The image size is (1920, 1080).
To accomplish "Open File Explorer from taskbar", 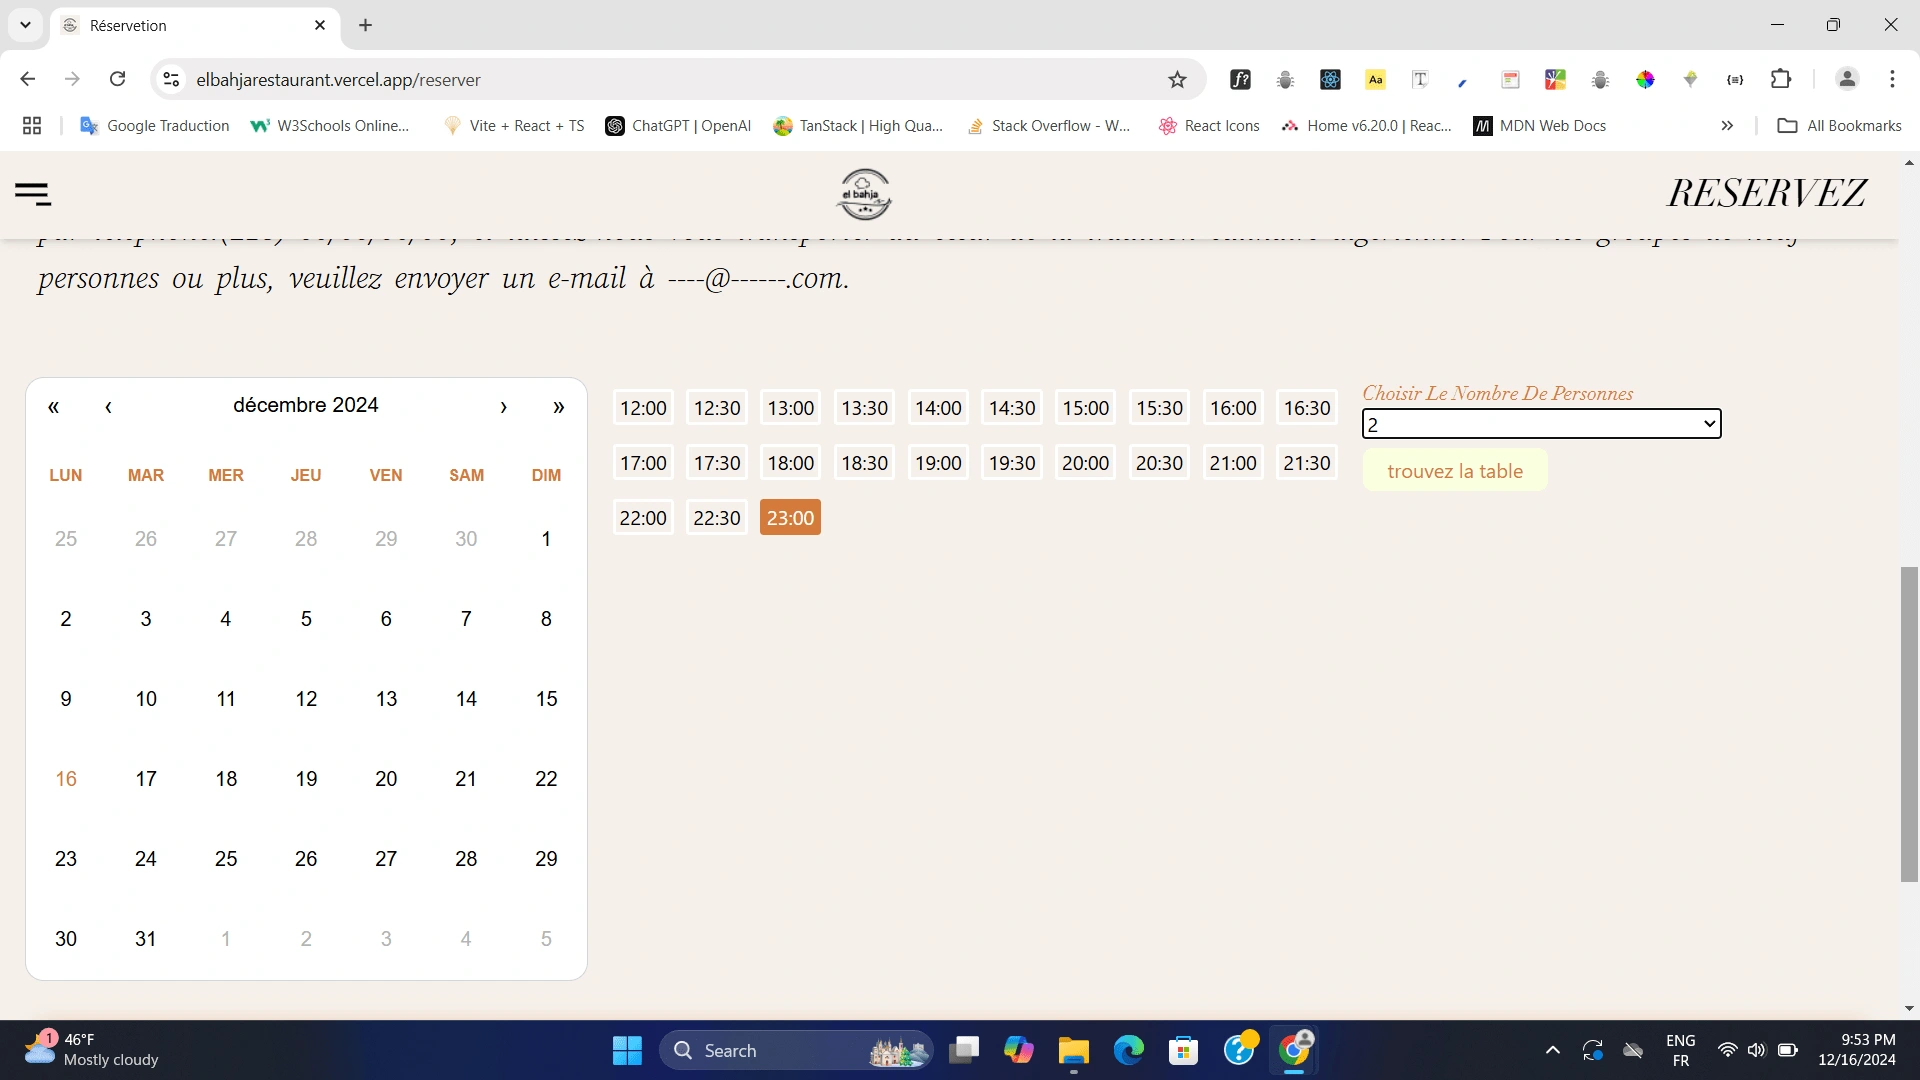I will [1074, 1051].
